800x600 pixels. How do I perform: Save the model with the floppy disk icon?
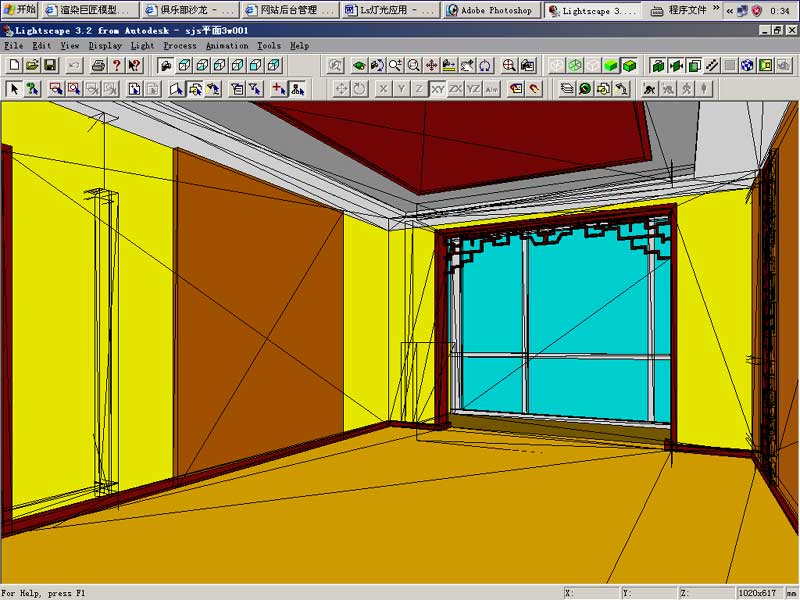50,65
